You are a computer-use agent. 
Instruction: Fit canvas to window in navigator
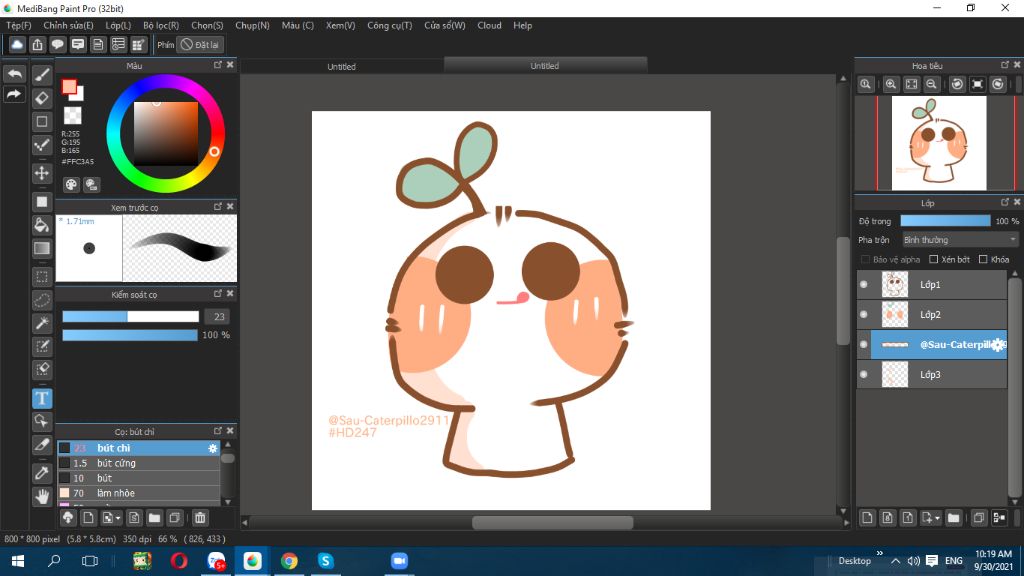(912, 84)
